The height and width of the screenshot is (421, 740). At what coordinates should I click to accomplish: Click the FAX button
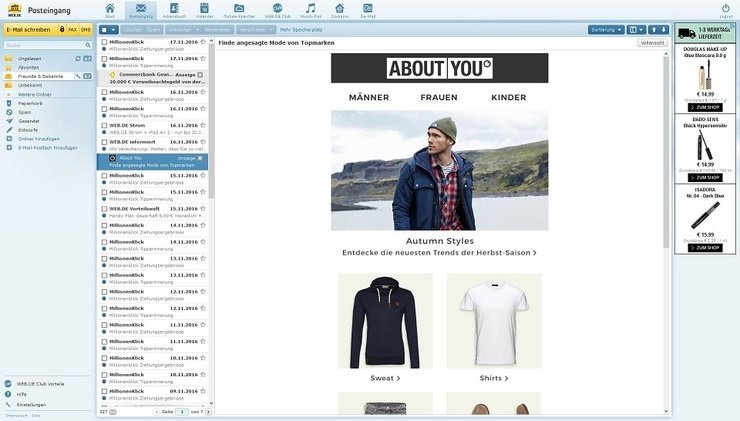72,29
